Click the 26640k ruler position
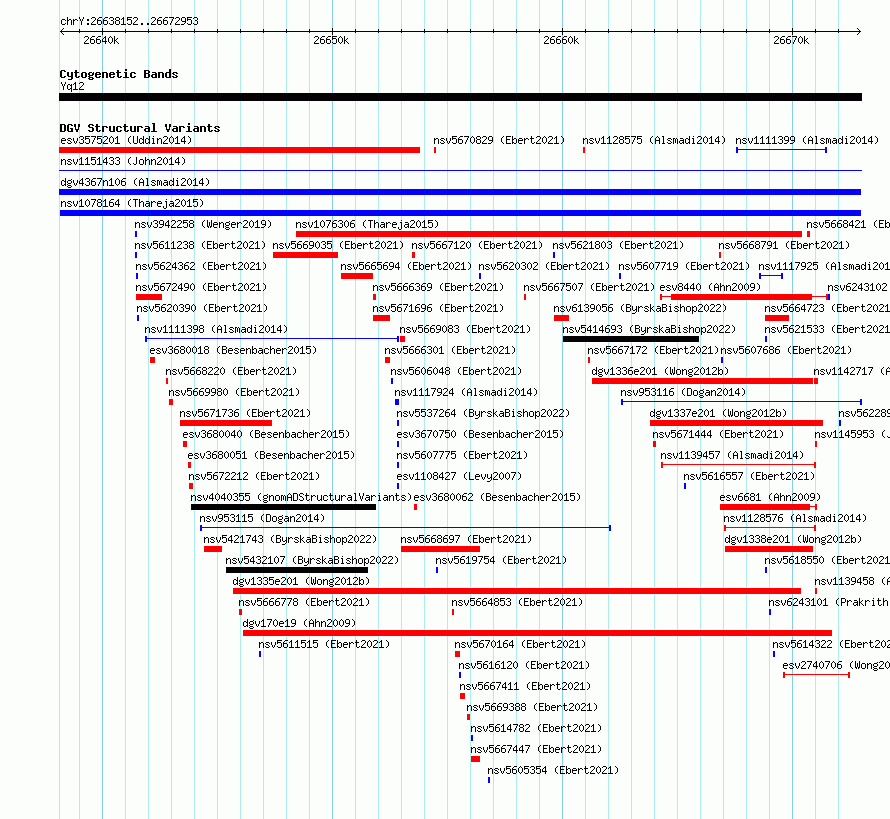 coord(101,40)
